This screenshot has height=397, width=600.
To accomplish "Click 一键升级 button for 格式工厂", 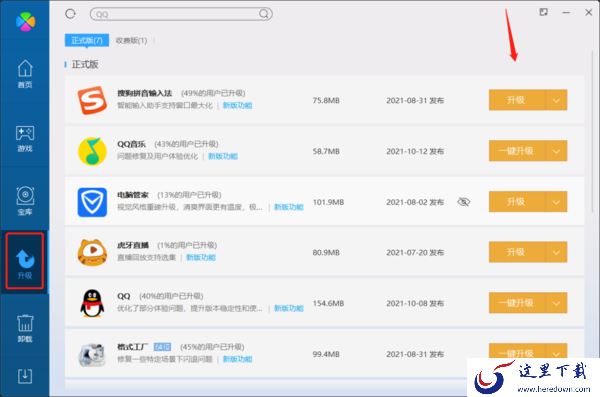I will [517, 352].
